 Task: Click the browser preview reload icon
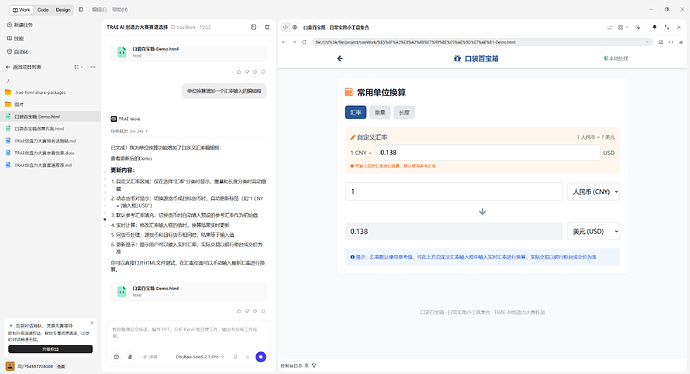304,42
